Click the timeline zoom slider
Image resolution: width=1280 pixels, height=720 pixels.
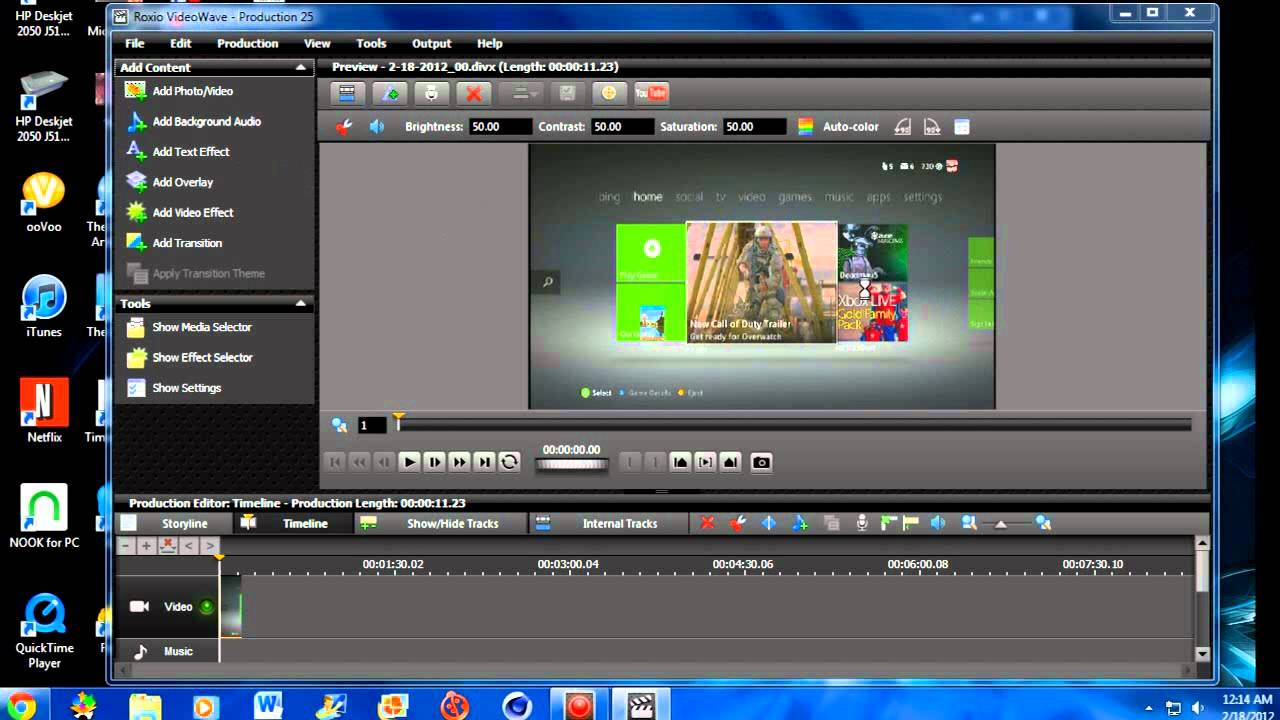pos(1001,524)
